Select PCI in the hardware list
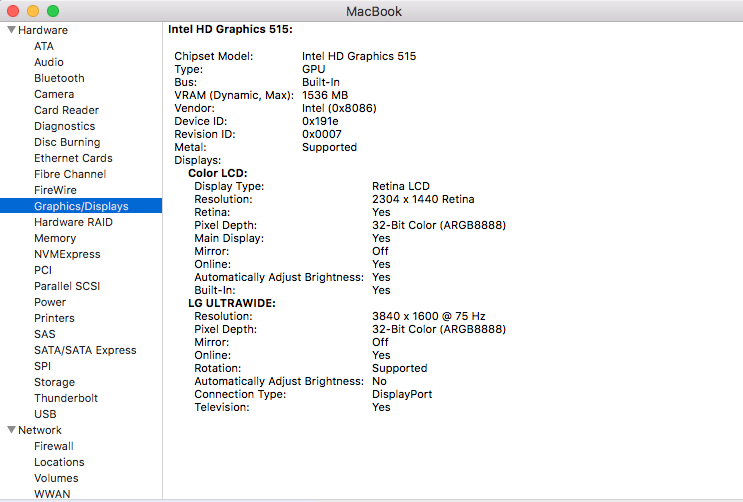 [43, 270]
